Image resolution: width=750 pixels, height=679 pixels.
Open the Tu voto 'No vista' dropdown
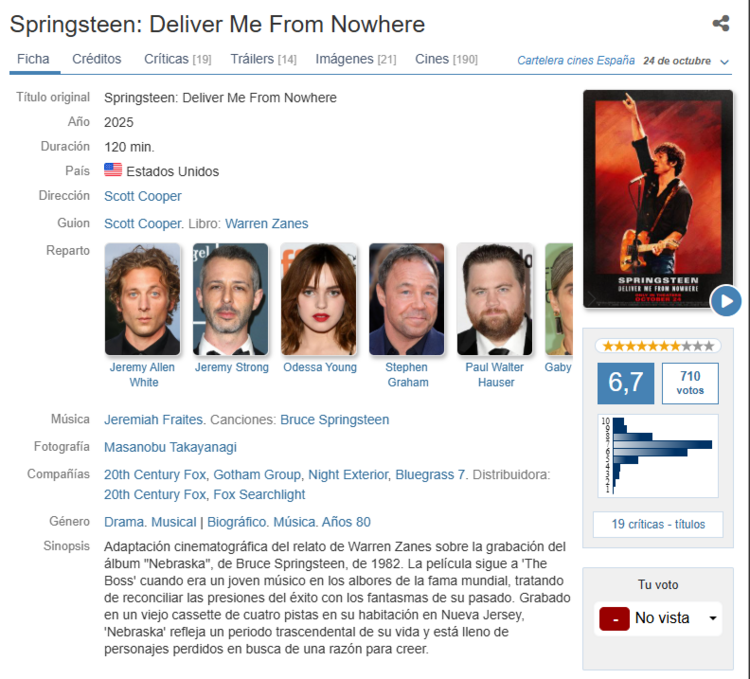(658, 618)
